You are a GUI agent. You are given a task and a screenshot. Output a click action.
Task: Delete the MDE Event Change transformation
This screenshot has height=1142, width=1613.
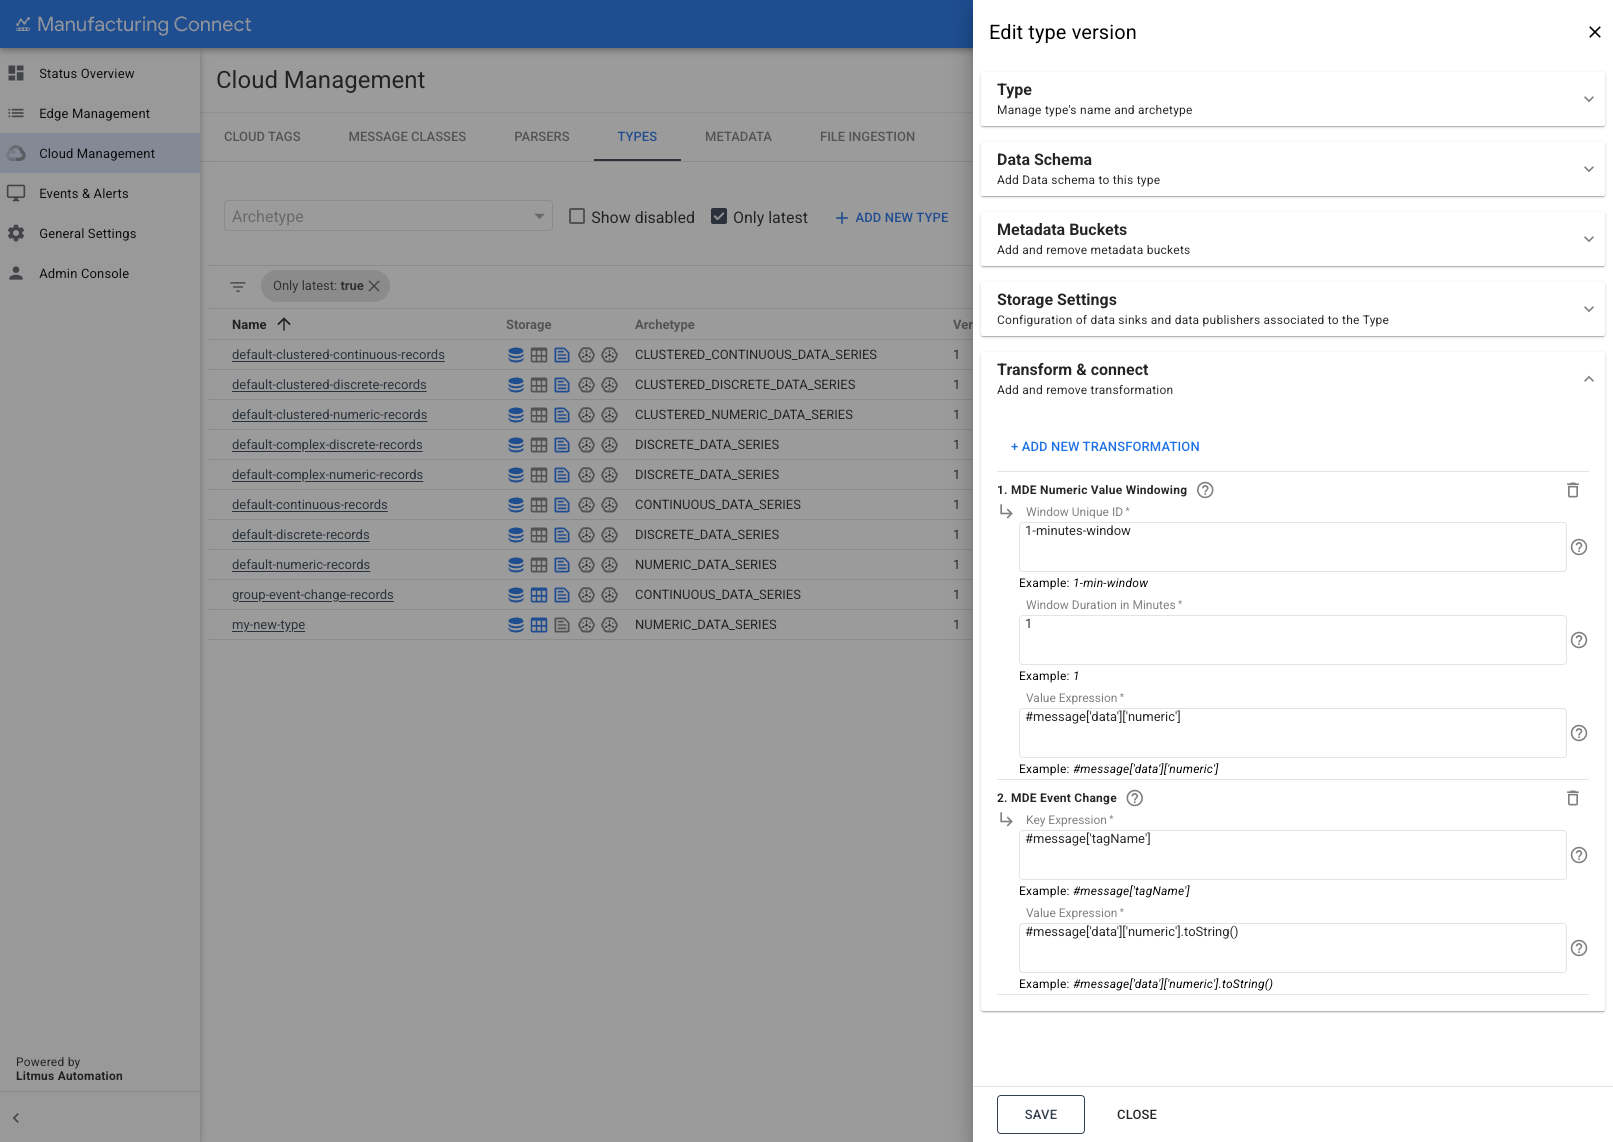(1572, 798)
